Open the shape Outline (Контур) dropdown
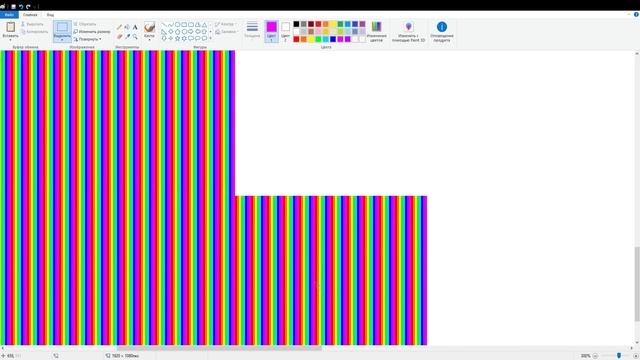This screenshot has height=360, width=640. pos(226,24)
